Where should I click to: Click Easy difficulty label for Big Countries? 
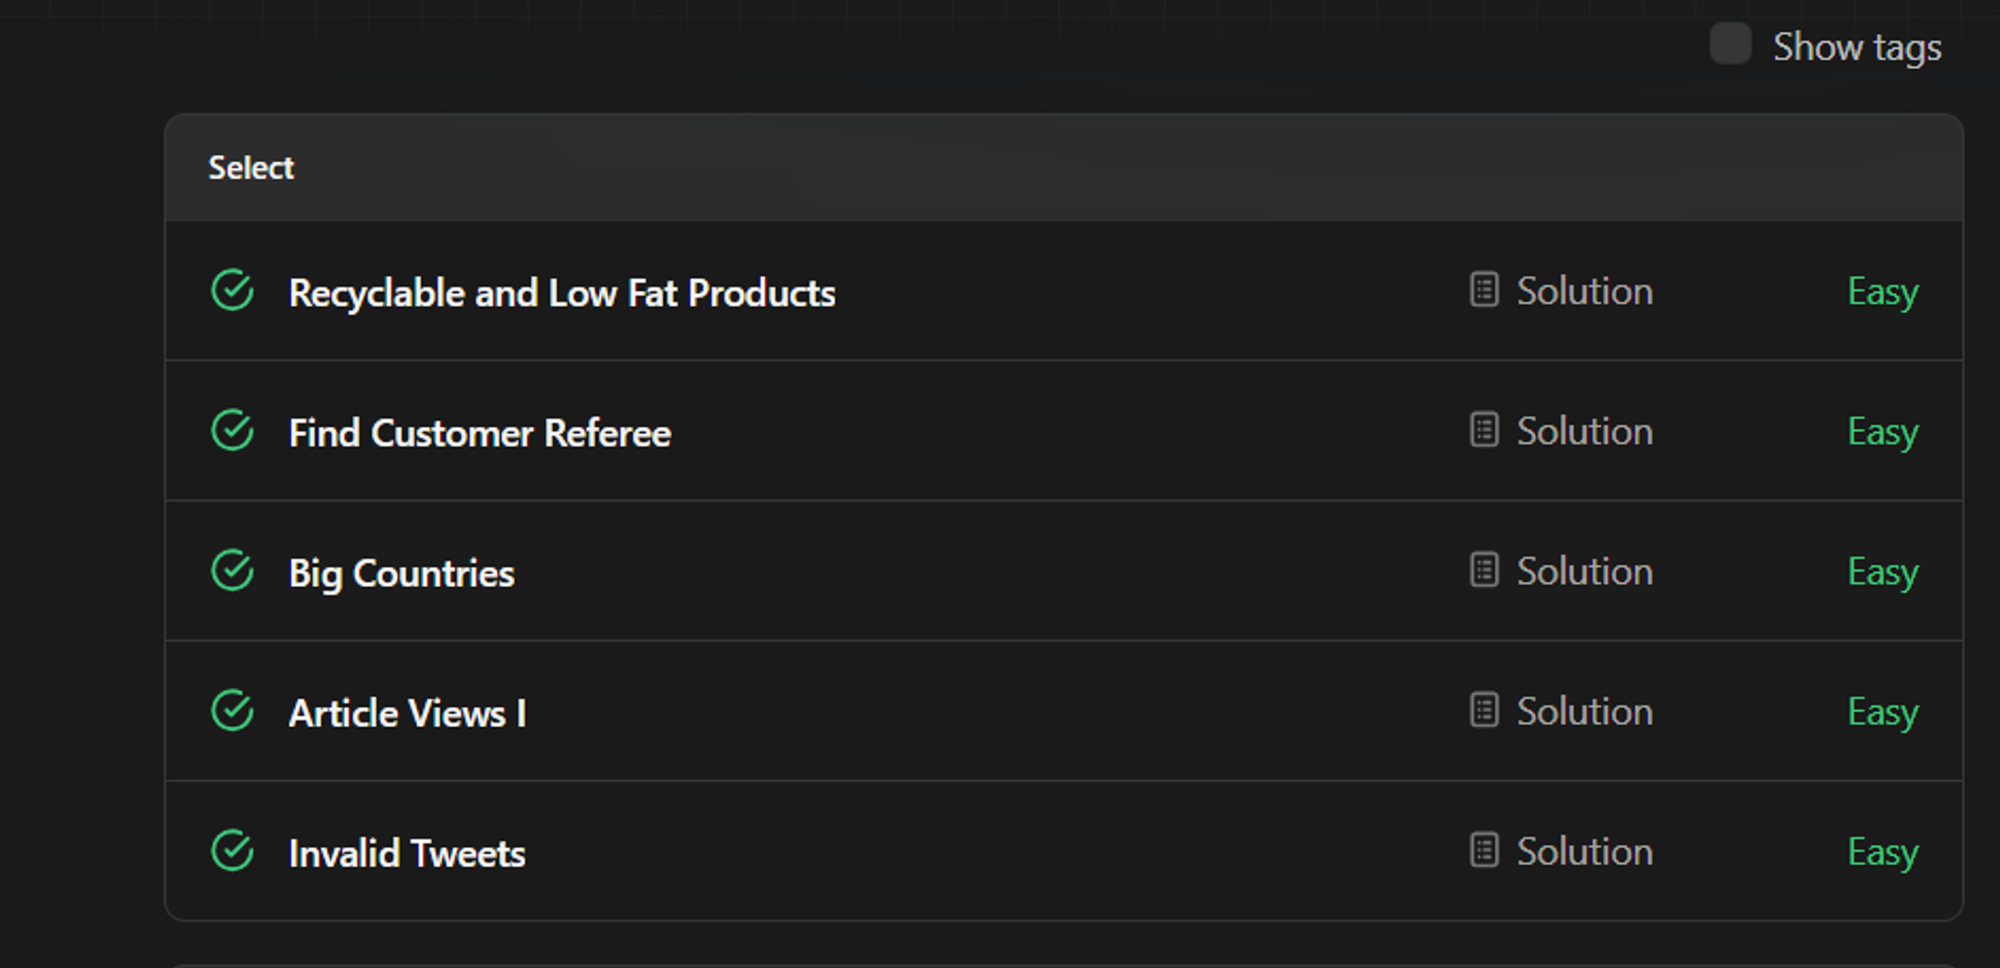[1882, 572]
